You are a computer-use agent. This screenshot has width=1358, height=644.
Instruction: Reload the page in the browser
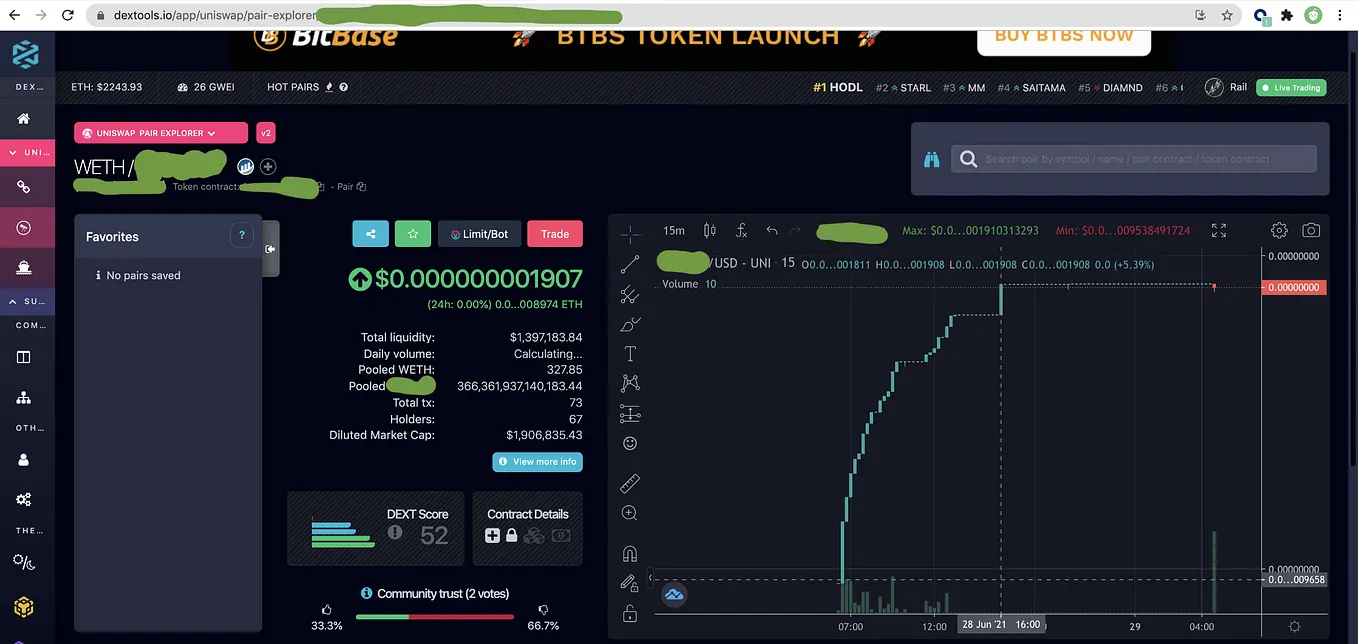pos(67,16)
